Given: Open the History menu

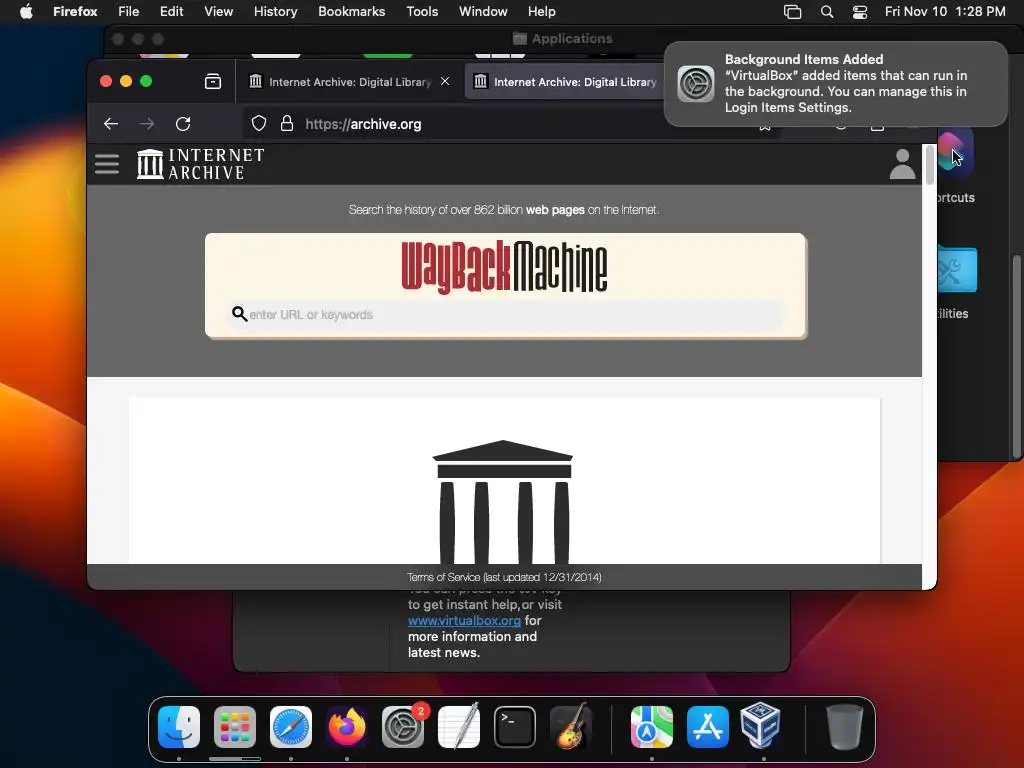Looking at the screenshot, I should pyautogui.click(x=276, y=12).
